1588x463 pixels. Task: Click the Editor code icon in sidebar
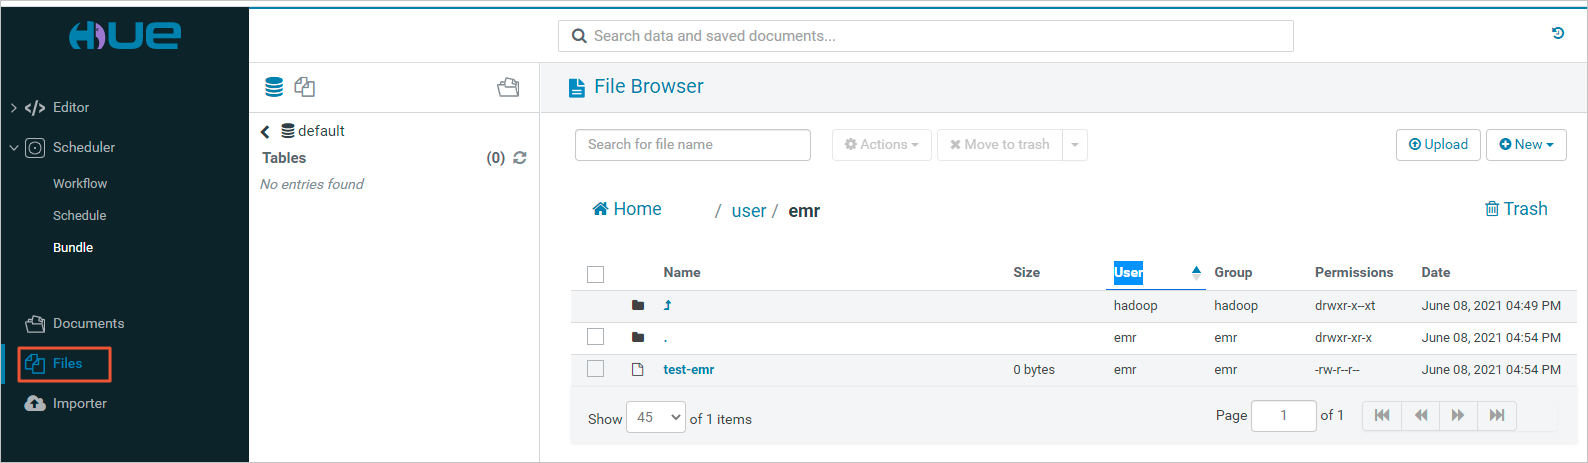[35, 108]
